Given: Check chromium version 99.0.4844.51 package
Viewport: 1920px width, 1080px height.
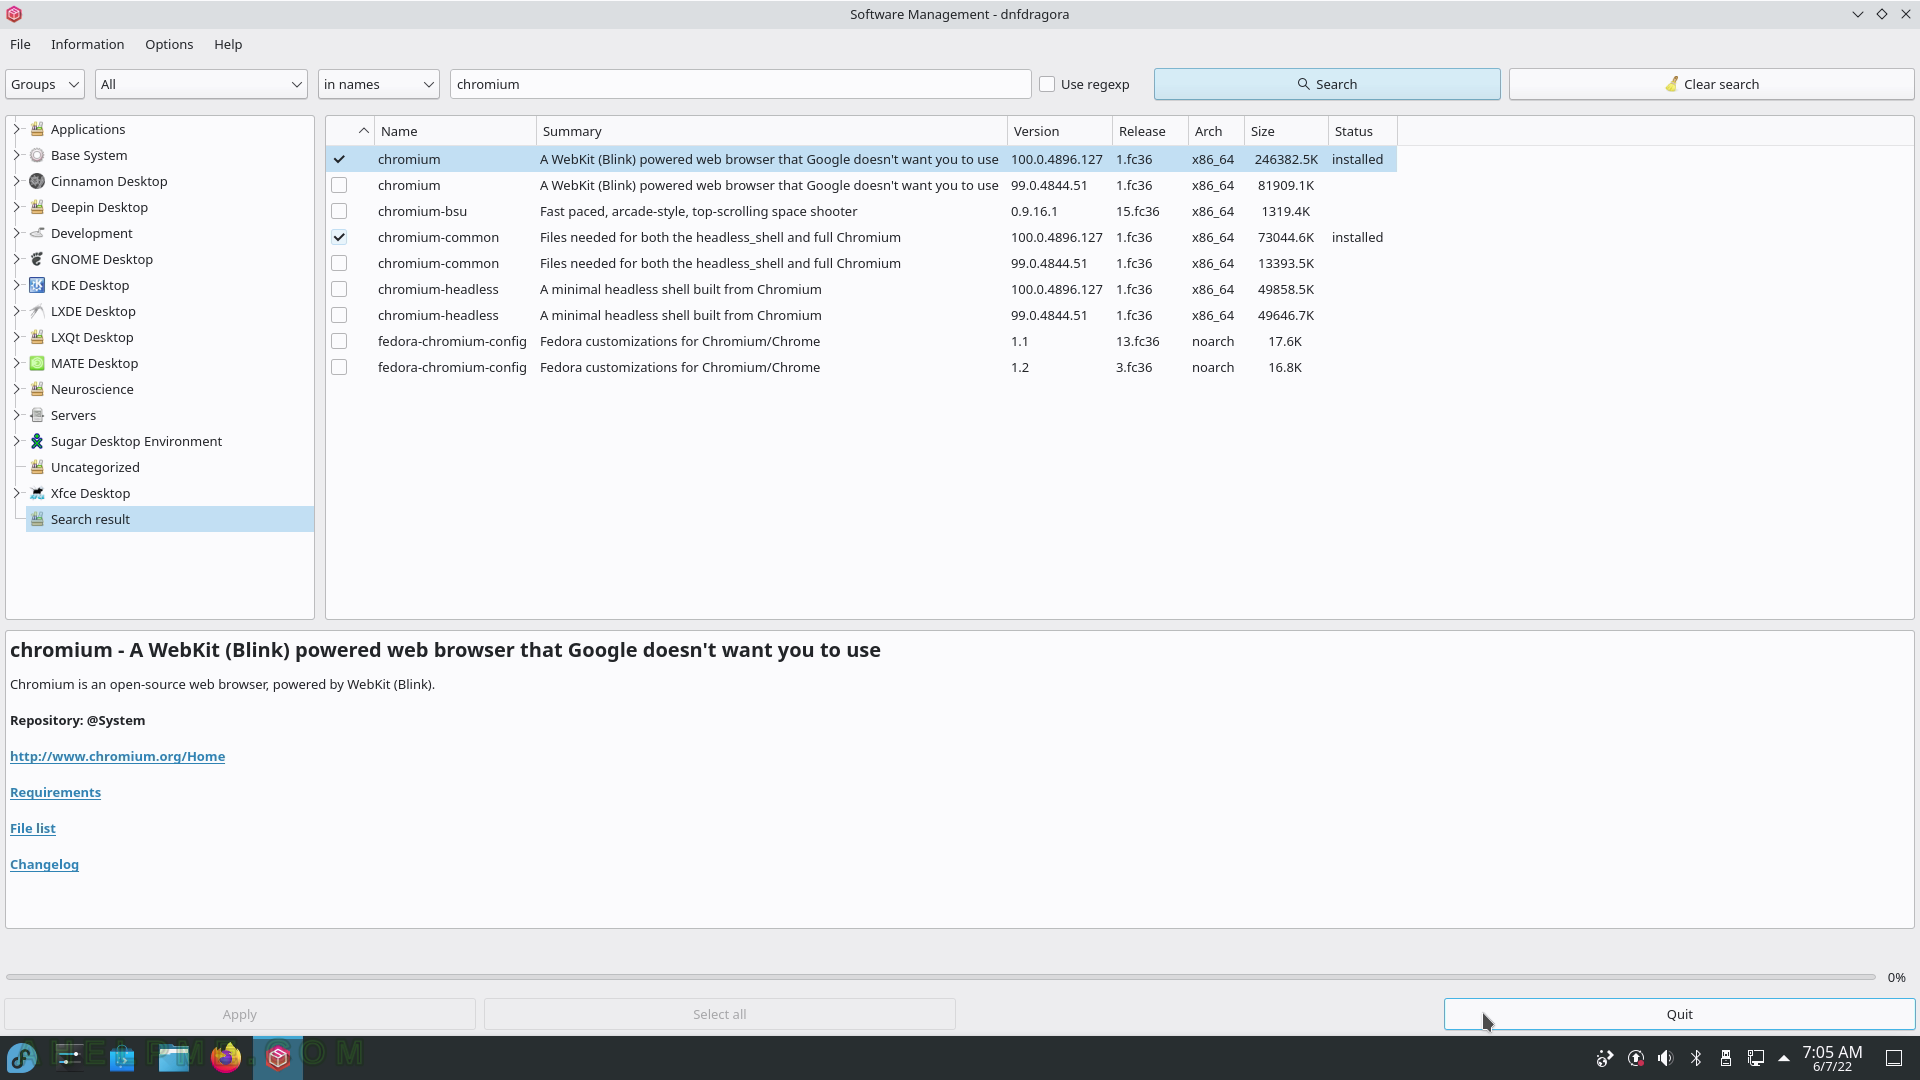Looking at the screenshot, I should (339, 185).
